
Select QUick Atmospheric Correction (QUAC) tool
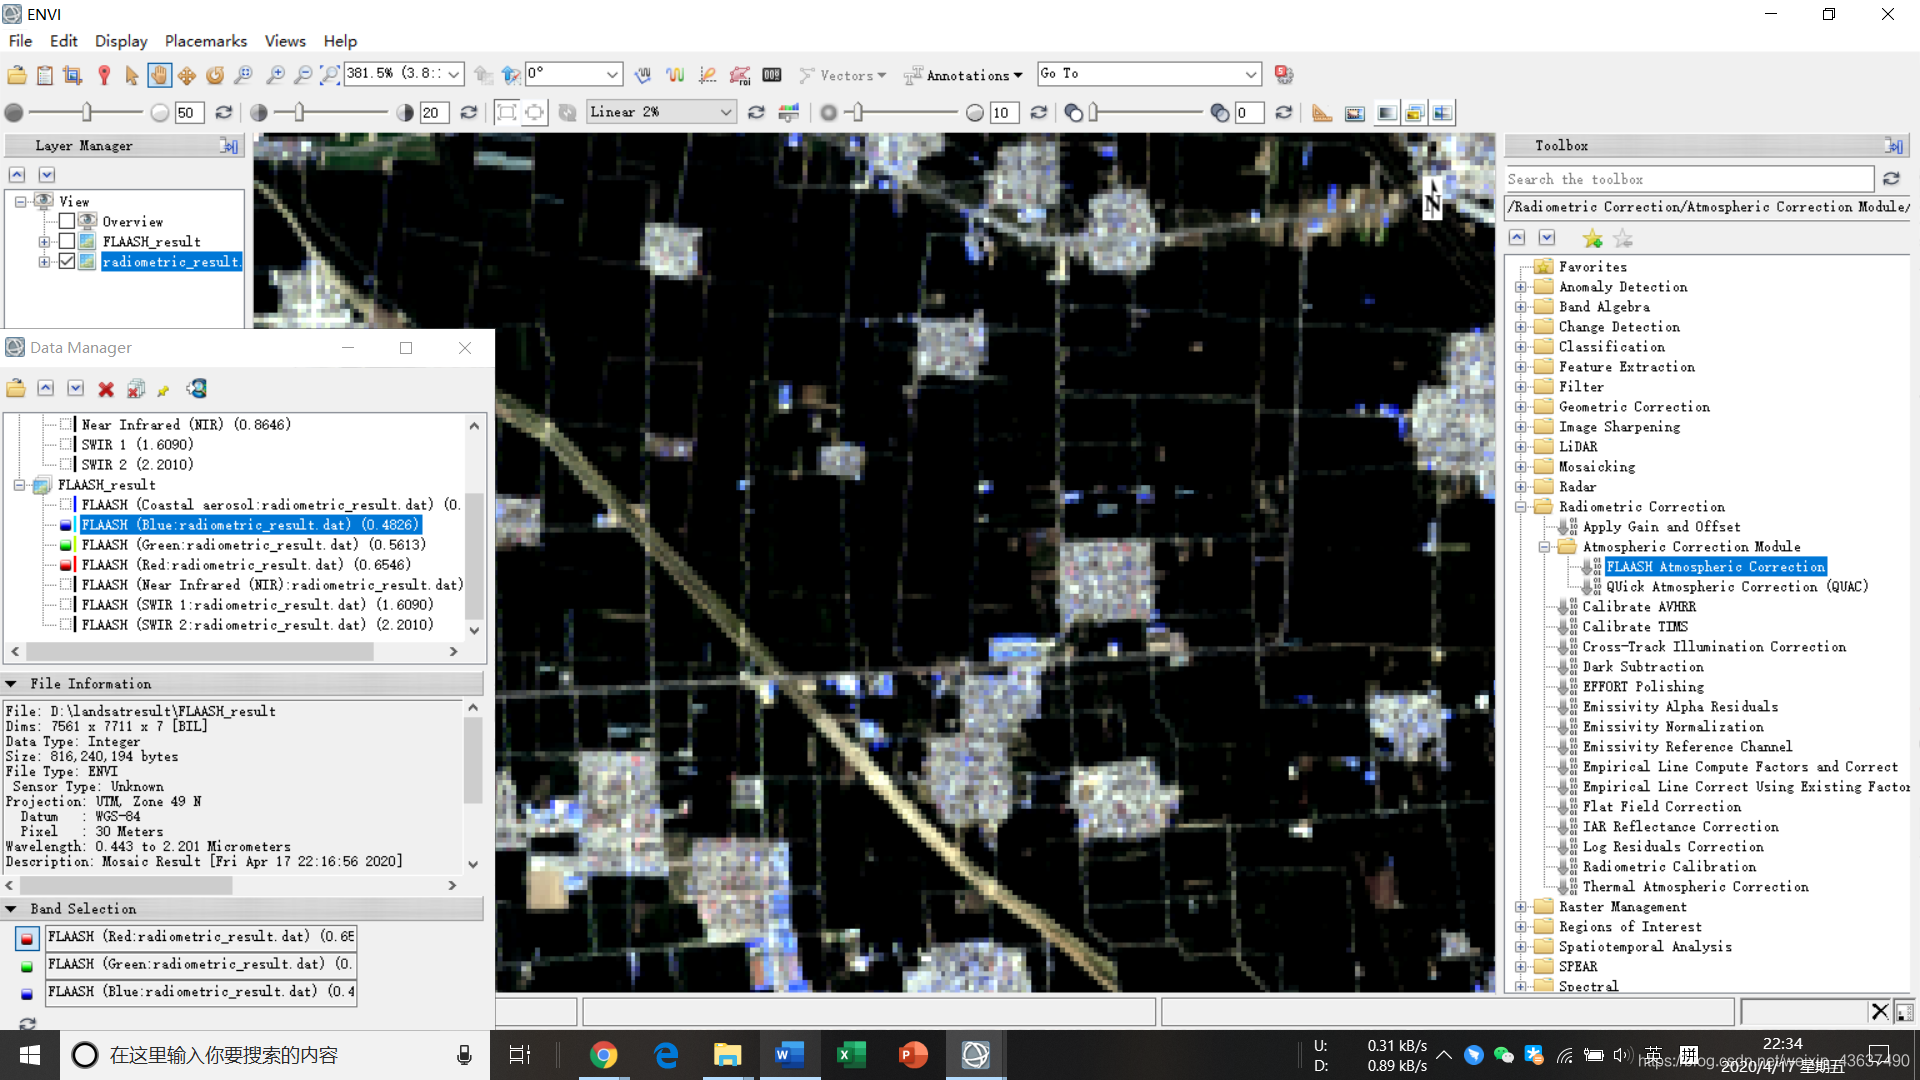click(x=1737, y=587)
